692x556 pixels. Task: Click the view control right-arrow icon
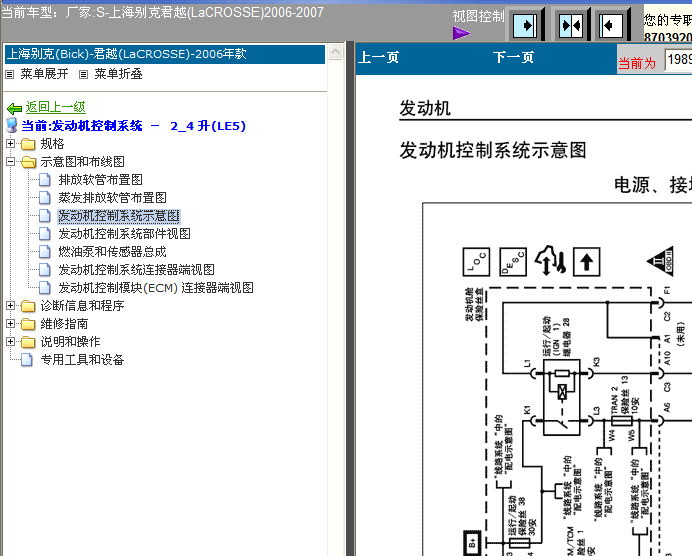click(525, 26)
